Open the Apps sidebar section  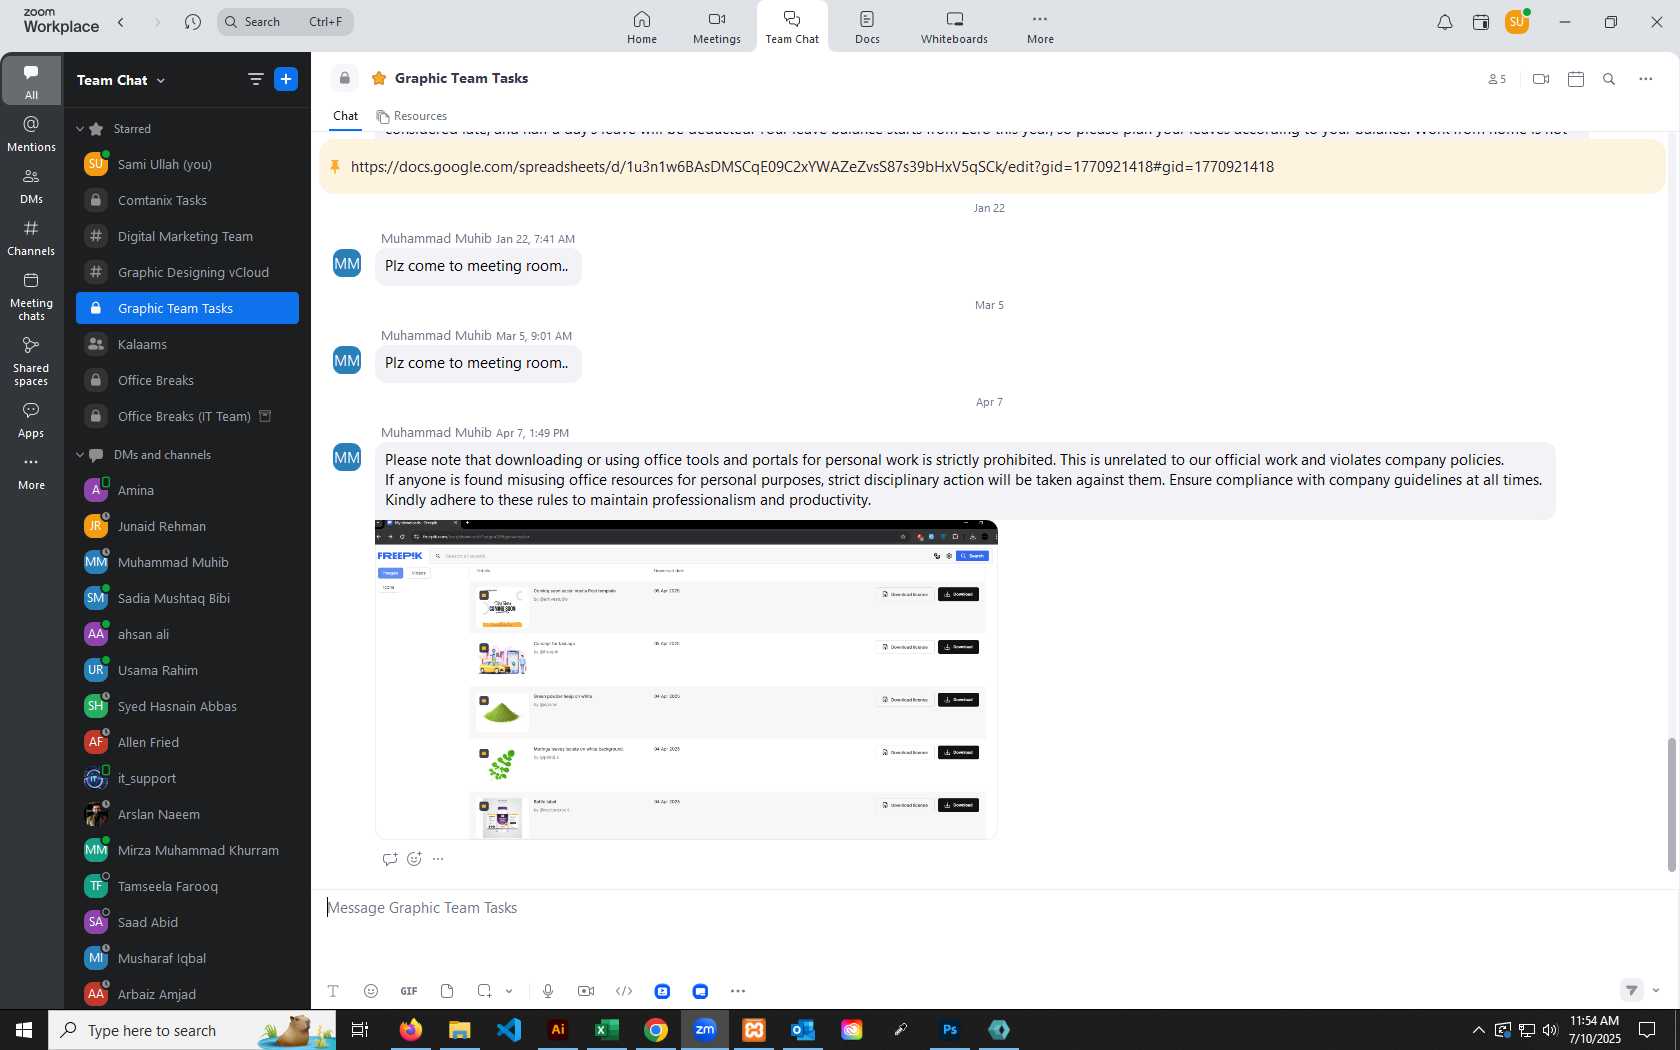(x=31, y=421)
